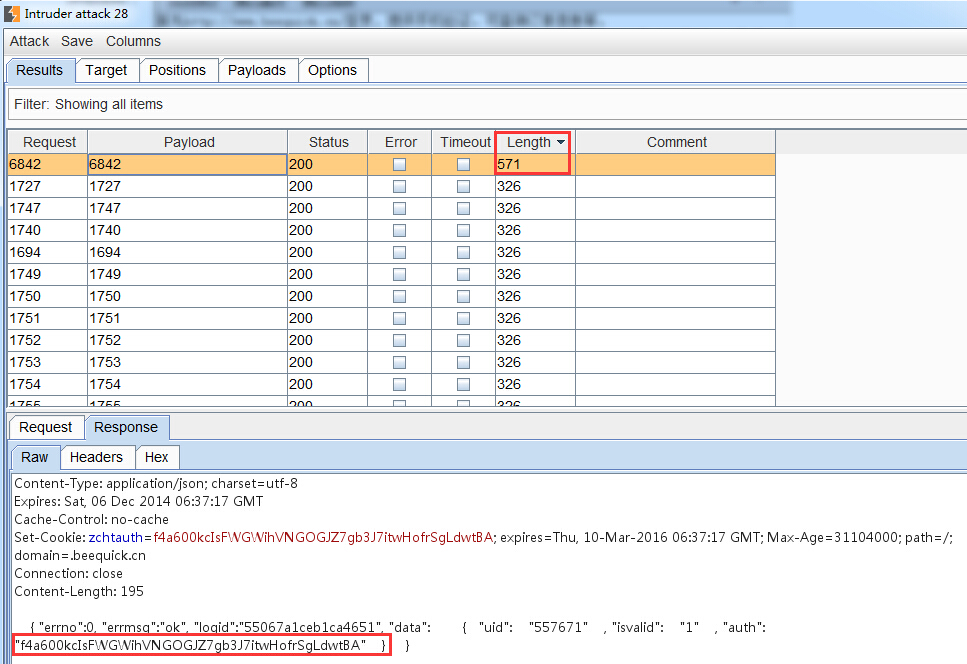Screen dimensions: 967x664
Task: Open the Save menu
Action: click(x=76, y=41)
